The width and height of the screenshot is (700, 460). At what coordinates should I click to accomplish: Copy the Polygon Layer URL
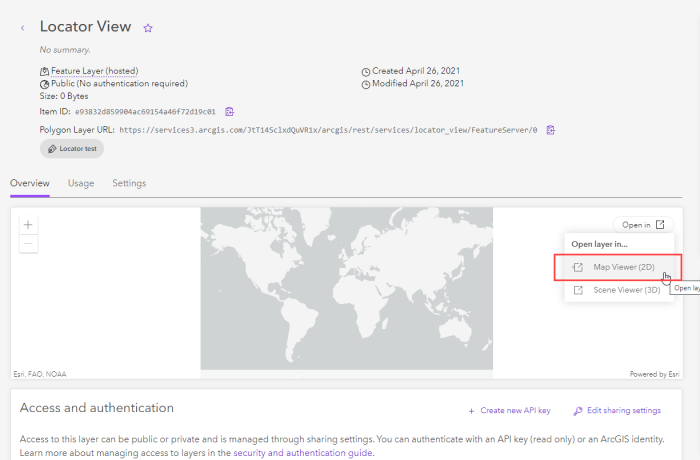click(550, 130)
